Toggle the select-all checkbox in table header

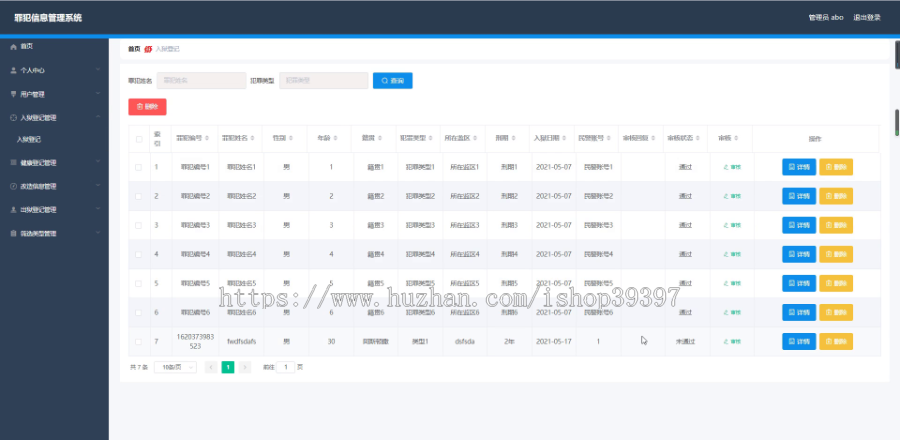click(x=138, y=139)
